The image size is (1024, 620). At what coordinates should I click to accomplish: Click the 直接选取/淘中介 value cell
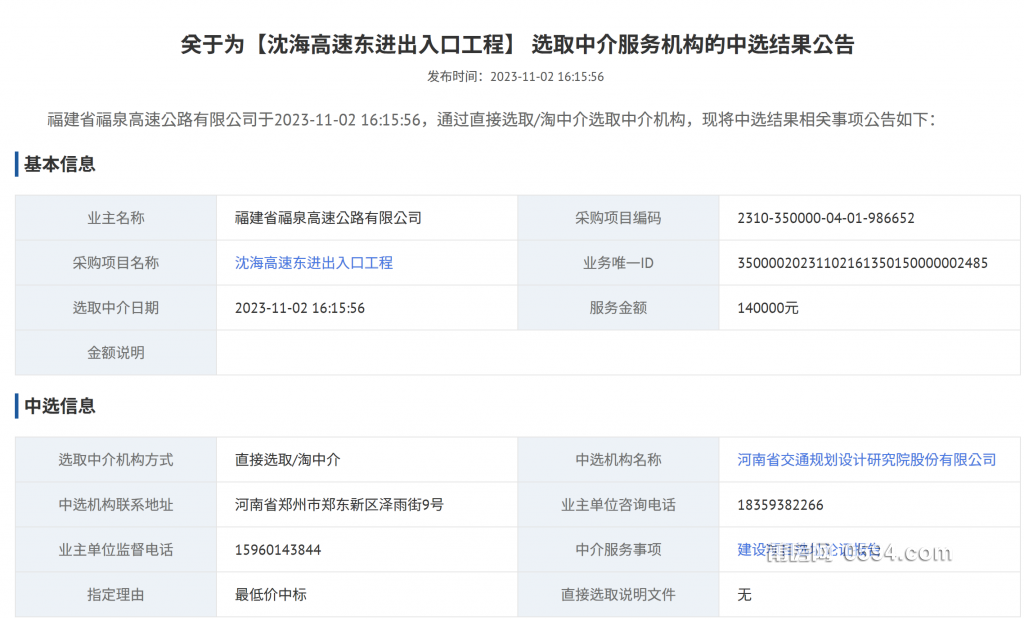tap(367, 460)
